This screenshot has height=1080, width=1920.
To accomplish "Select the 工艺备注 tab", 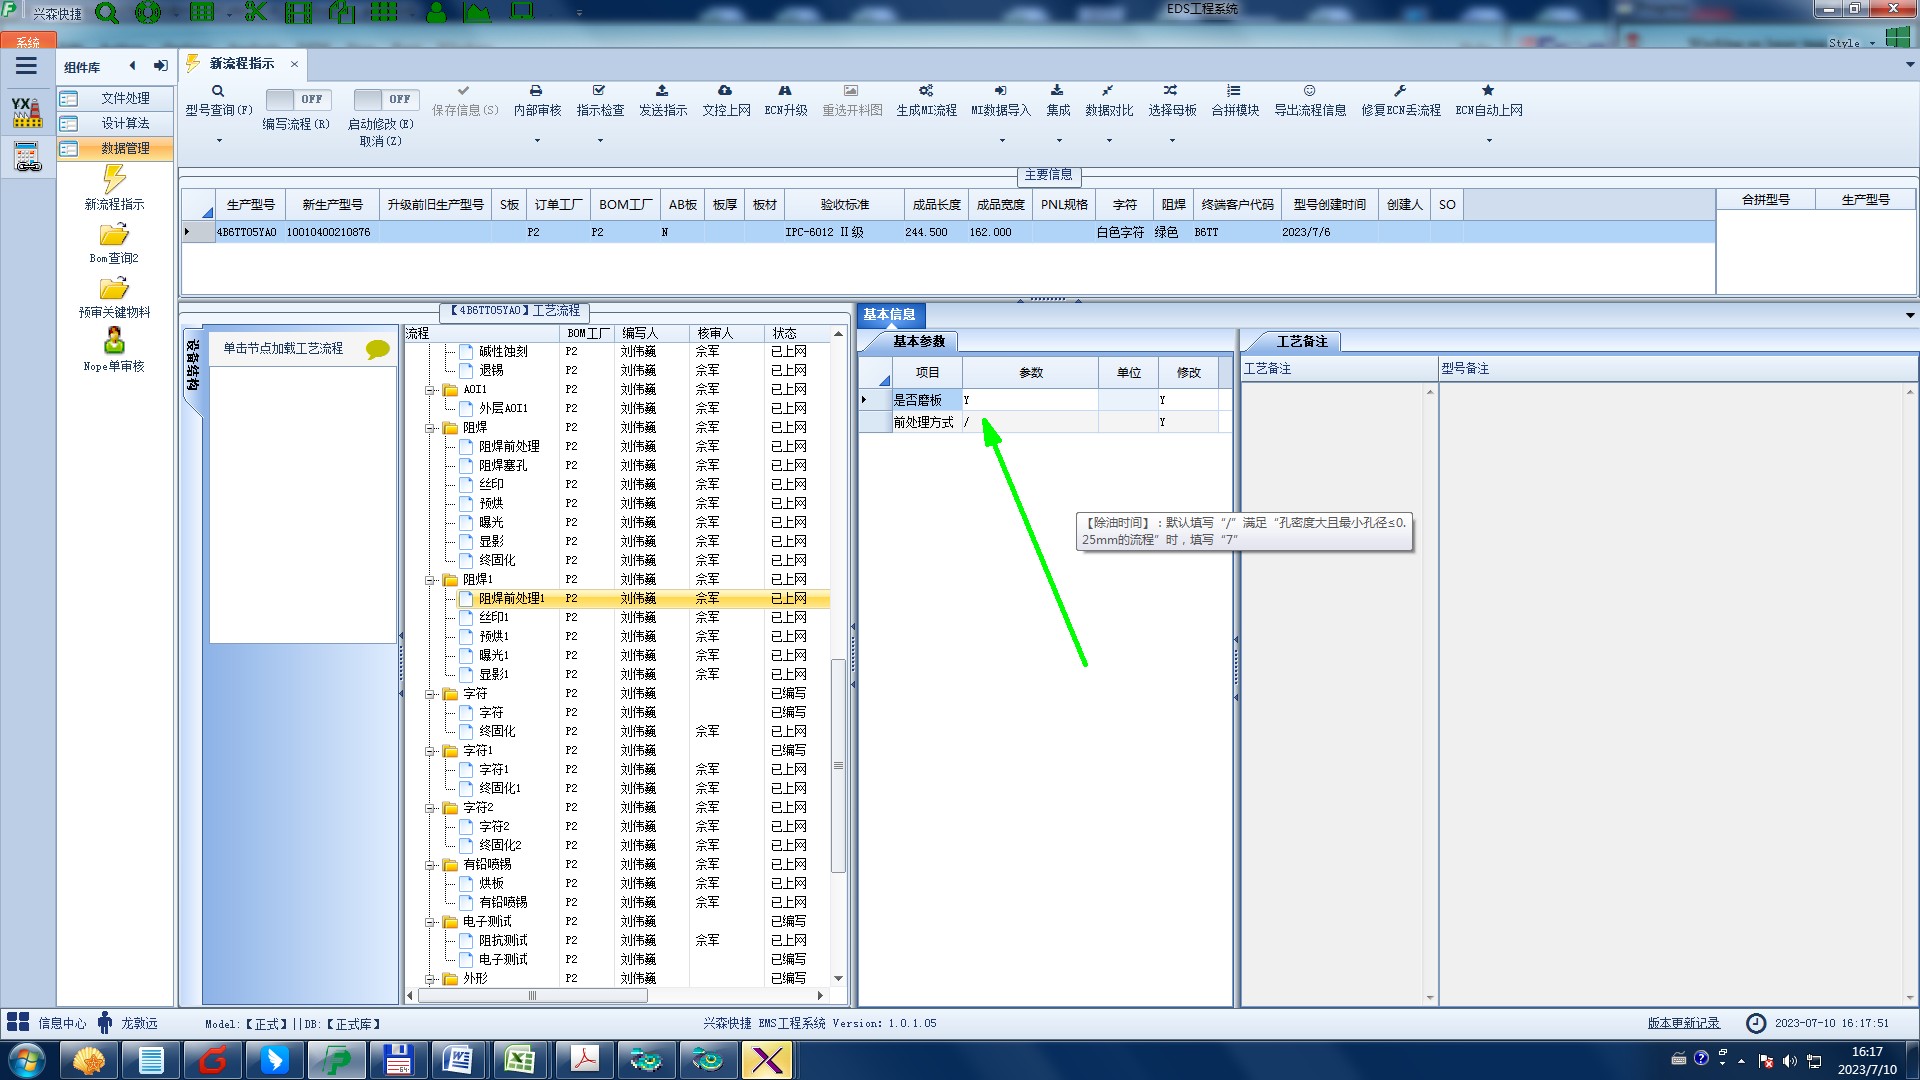I will pos(1301,342).
